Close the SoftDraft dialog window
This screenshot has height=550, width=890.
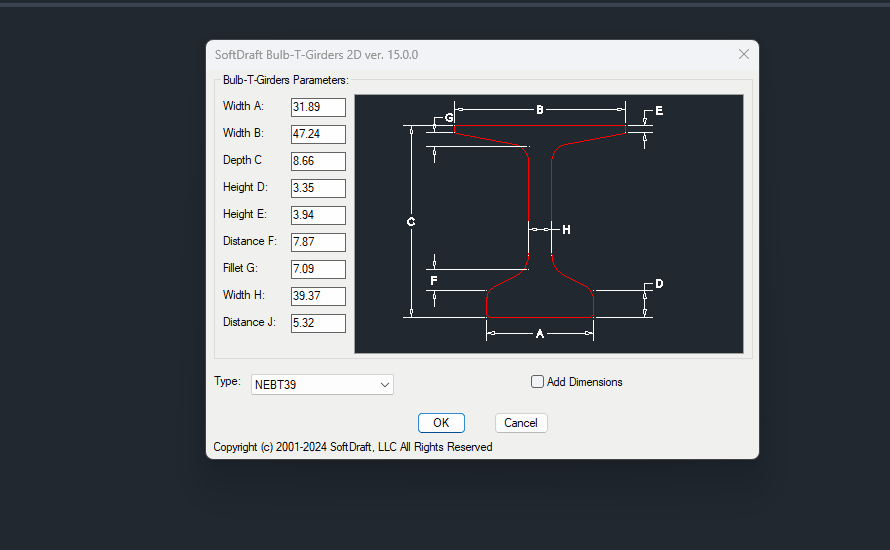point(743,54)
